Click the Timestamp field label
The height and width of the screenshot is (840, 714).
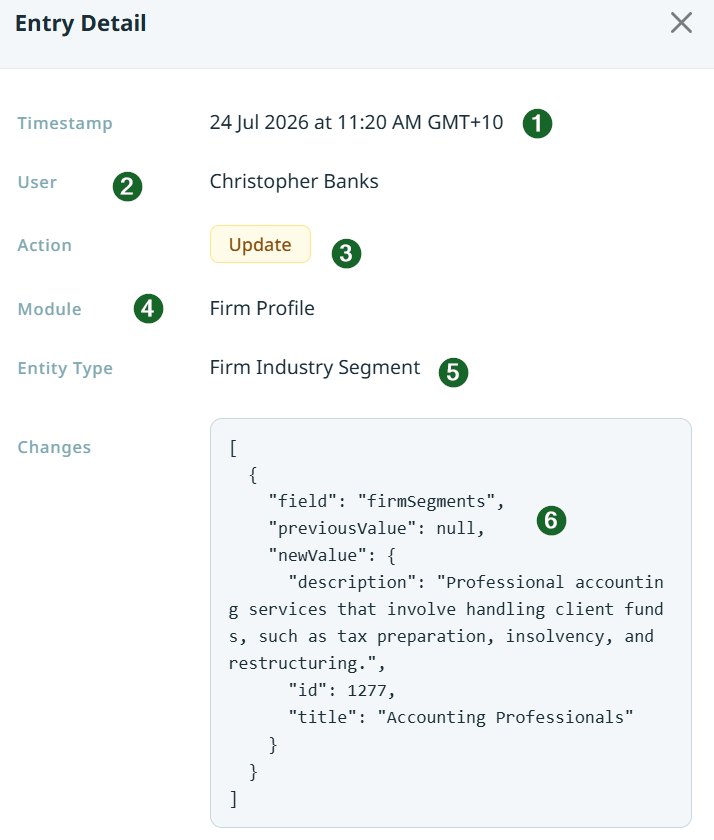[65, 123]
